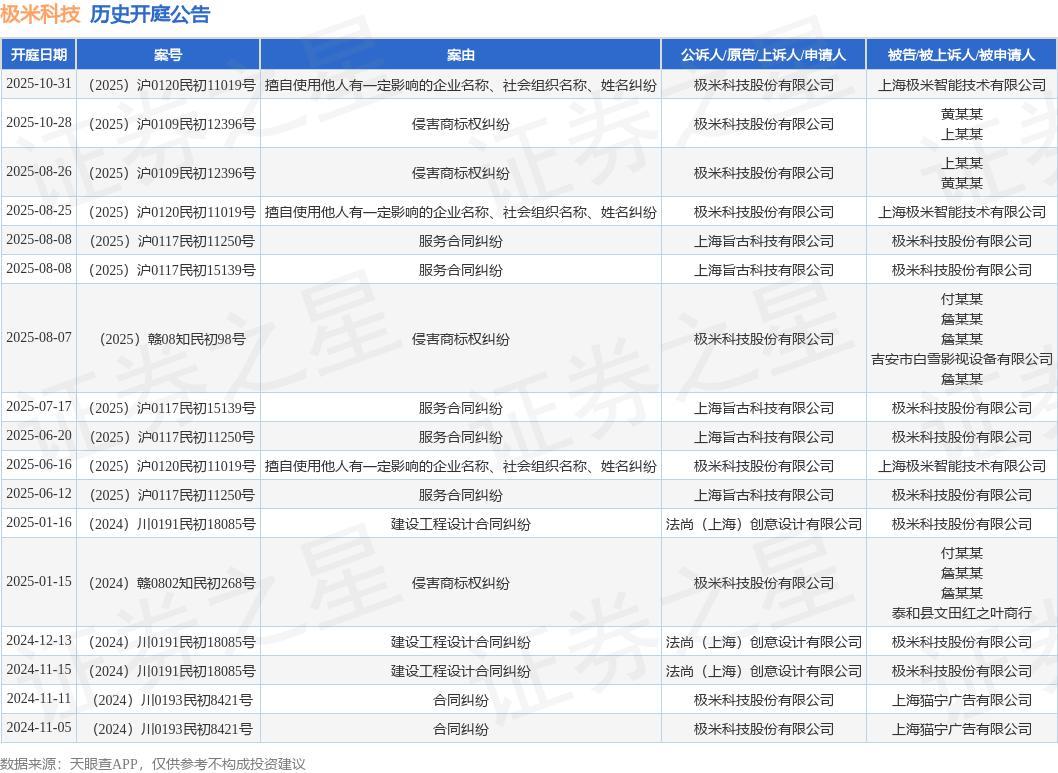
Task: Select the 公诉人/原告/上诉人/申请人 column header
Action: (x=763, y=55)
